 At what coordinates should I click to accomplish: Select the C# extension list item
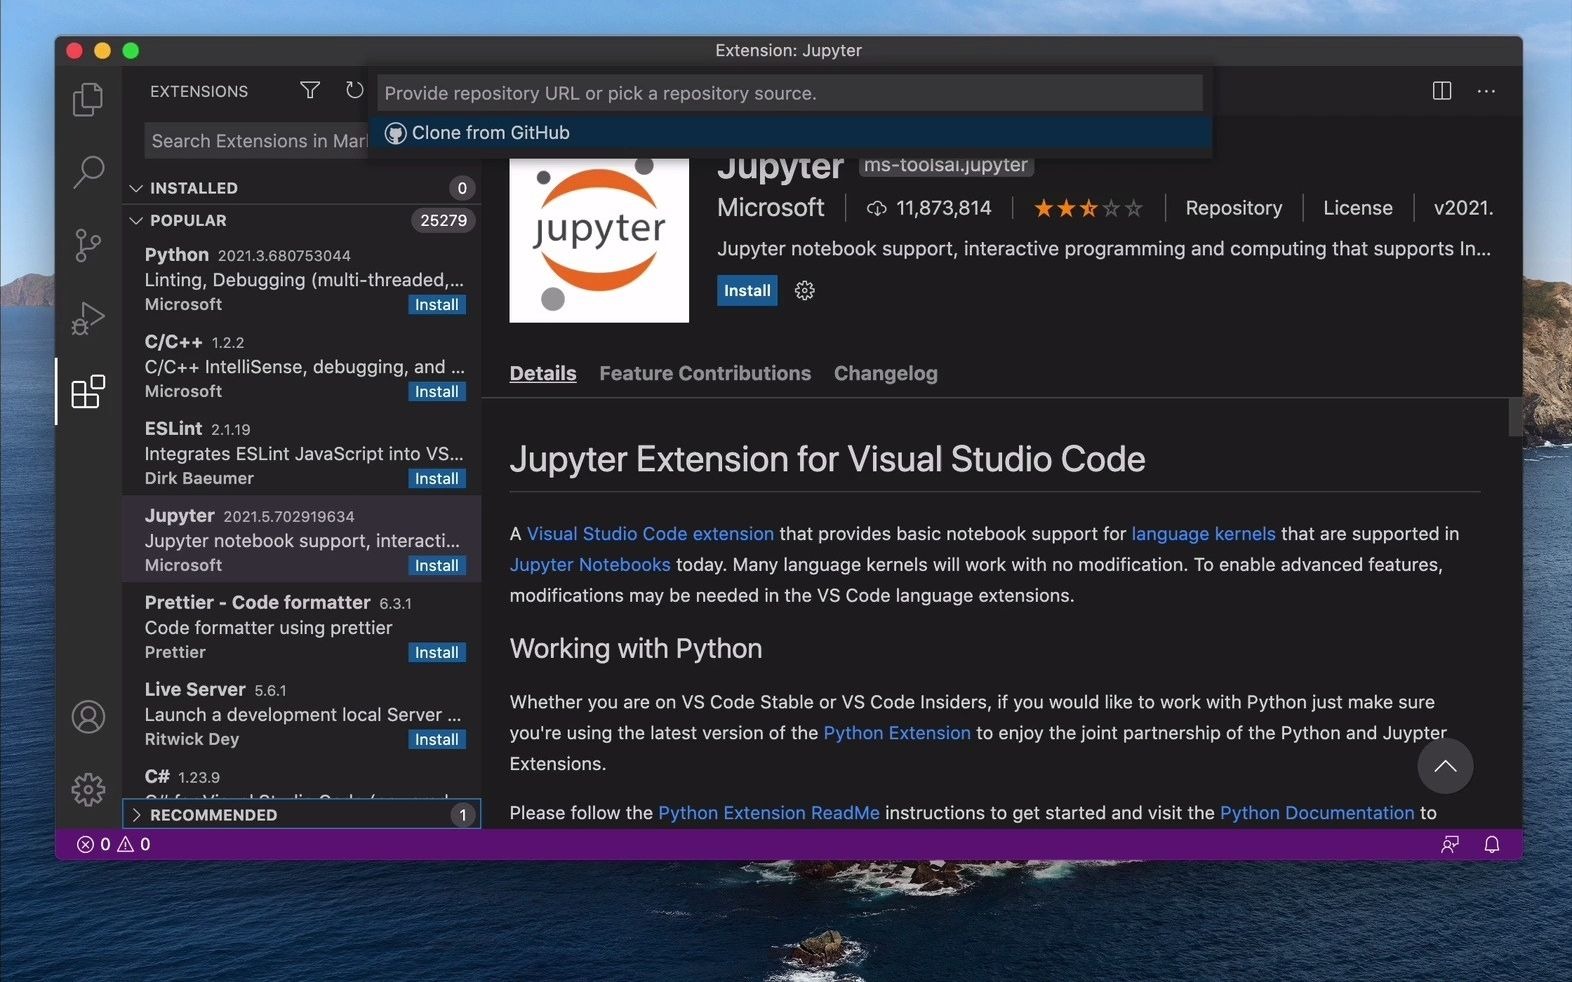[301, 778]
